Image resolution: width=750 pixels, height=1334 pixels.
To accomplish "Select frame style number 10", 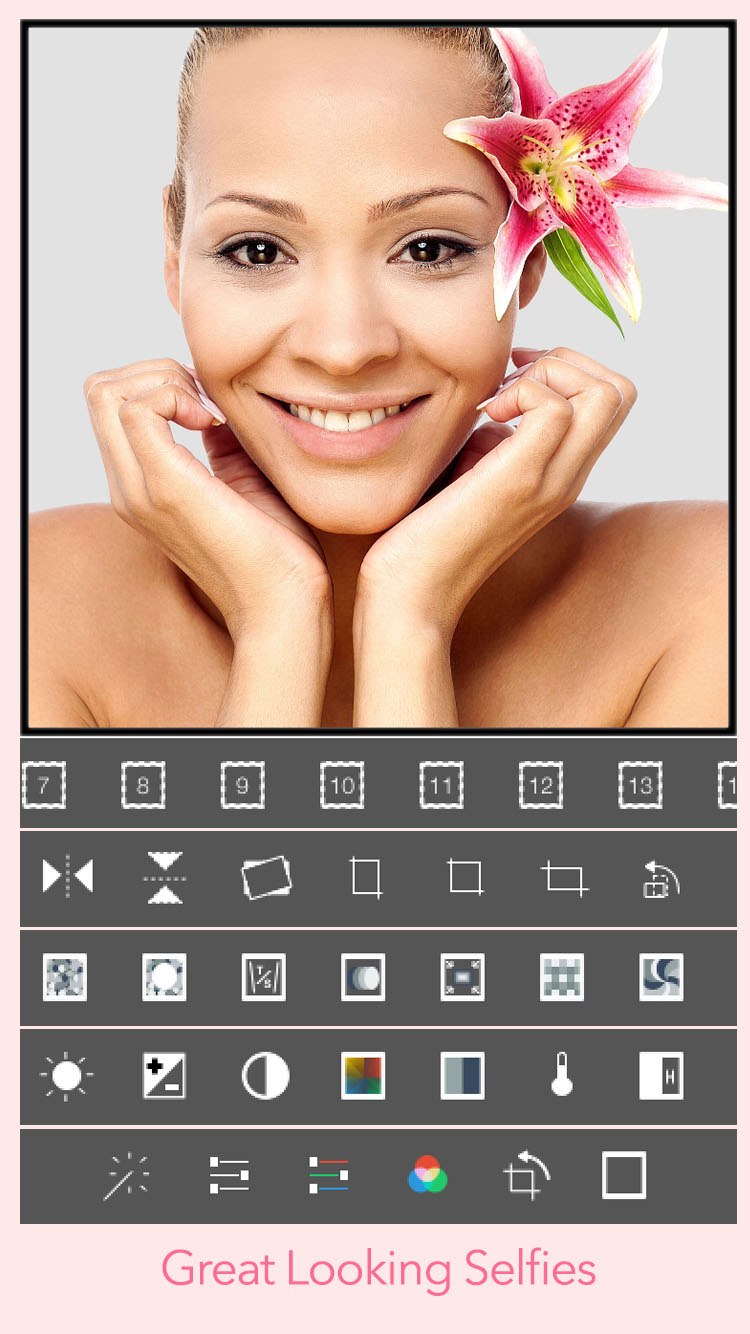I will point(342,785).
